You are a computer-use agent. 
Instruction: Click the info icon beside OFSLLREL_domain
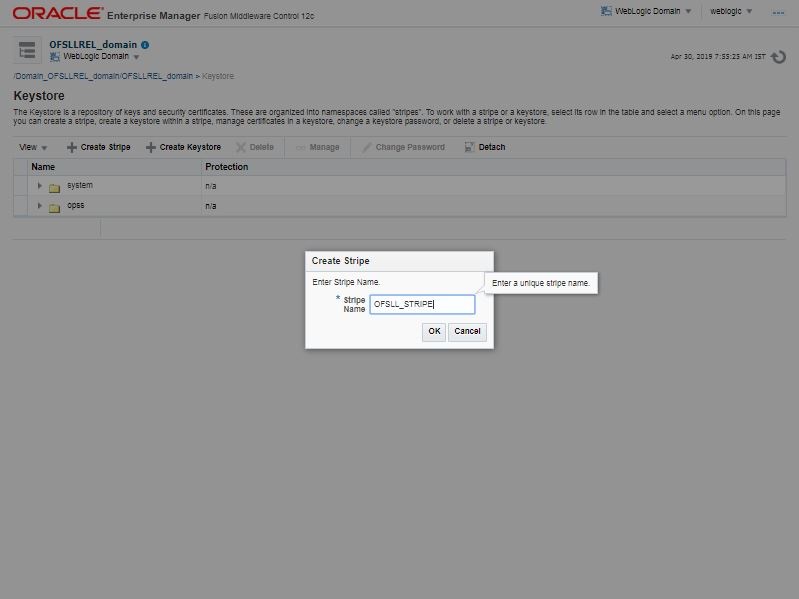tap(145, 45)
